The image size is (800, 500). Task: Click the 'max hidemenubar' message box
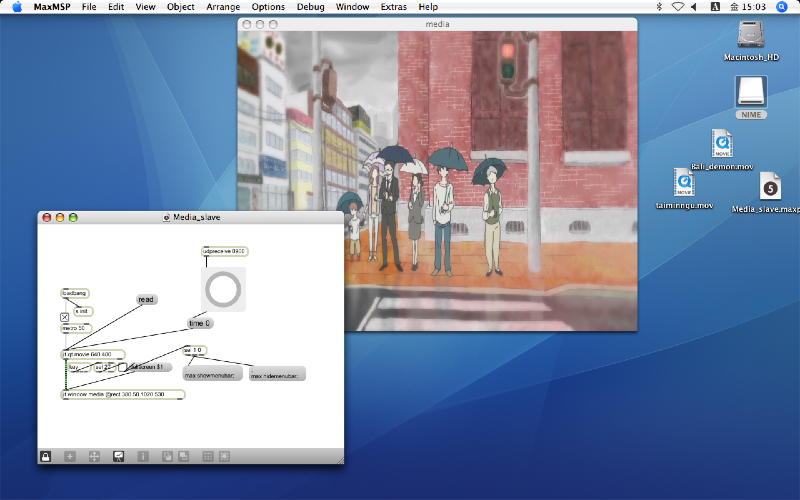point(277,374)
